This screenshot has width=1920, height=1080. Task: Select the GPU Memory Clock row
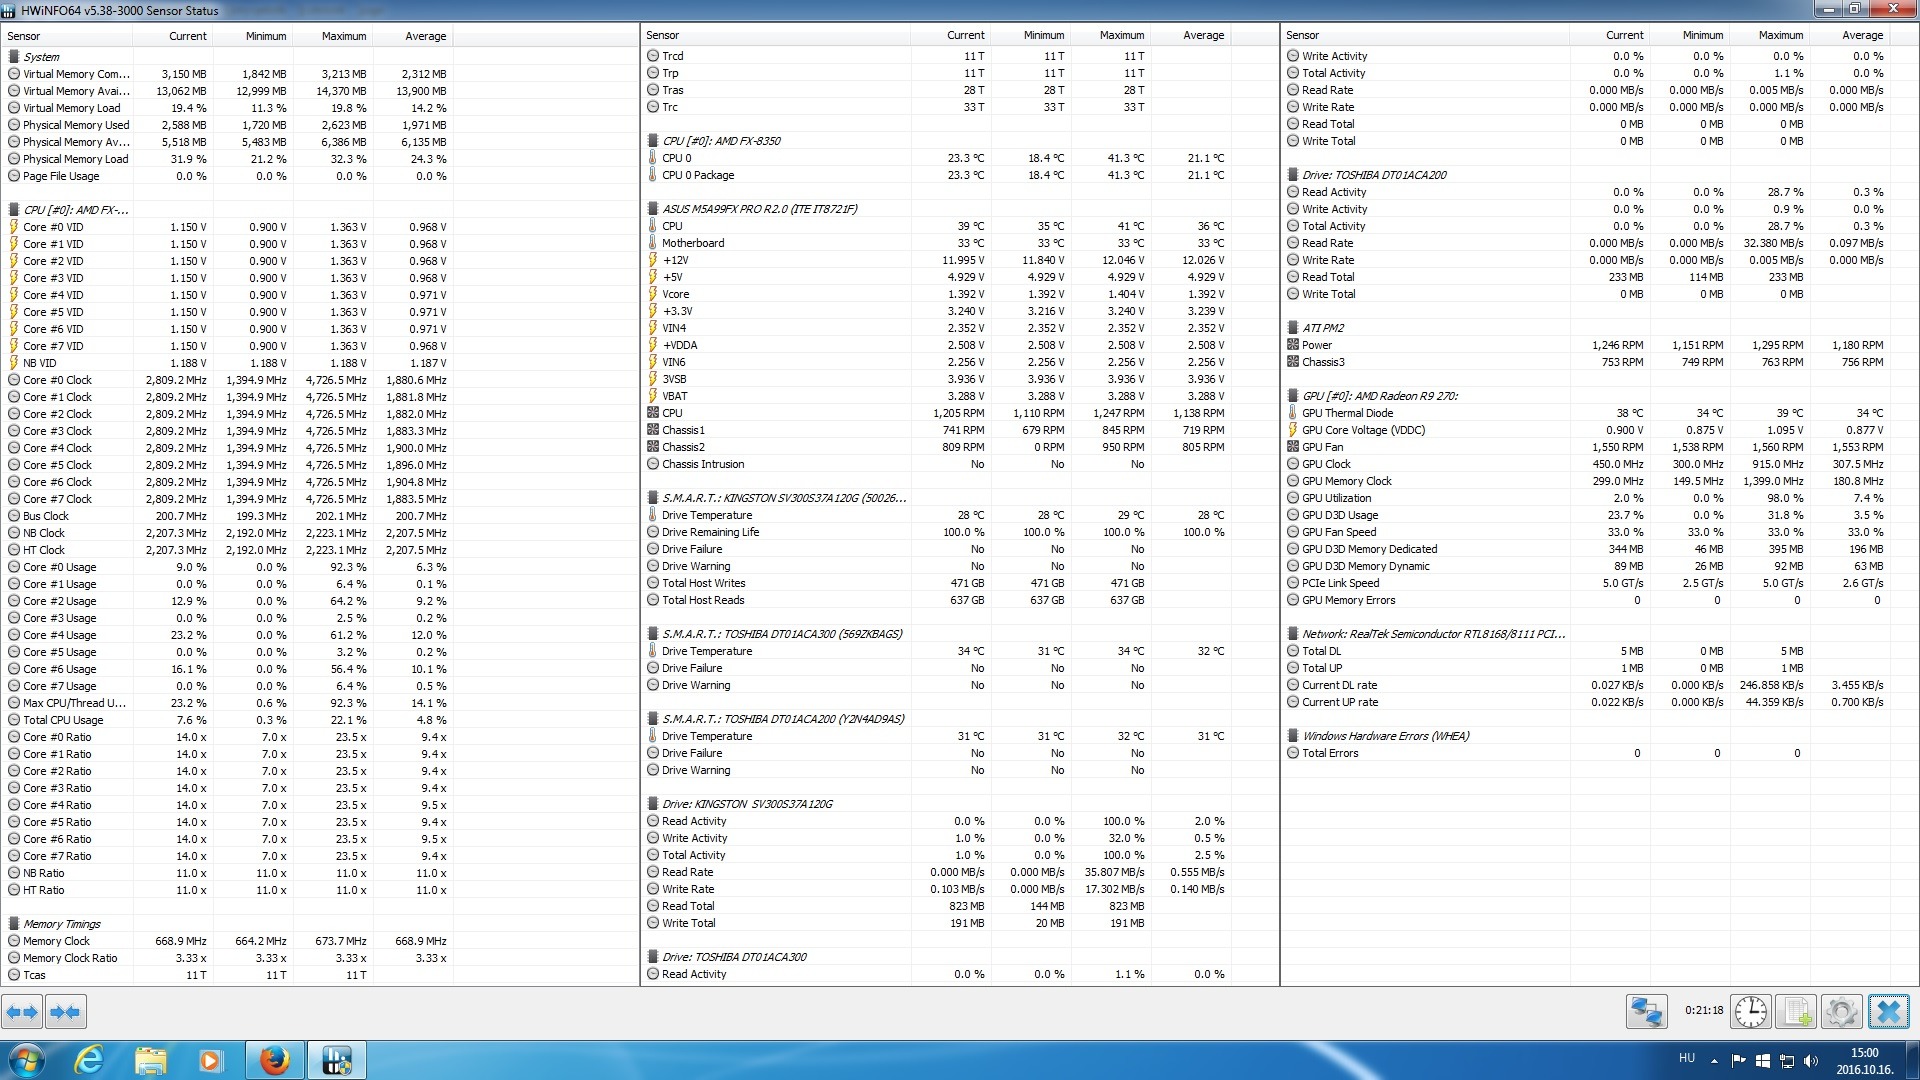(1588, 481)
